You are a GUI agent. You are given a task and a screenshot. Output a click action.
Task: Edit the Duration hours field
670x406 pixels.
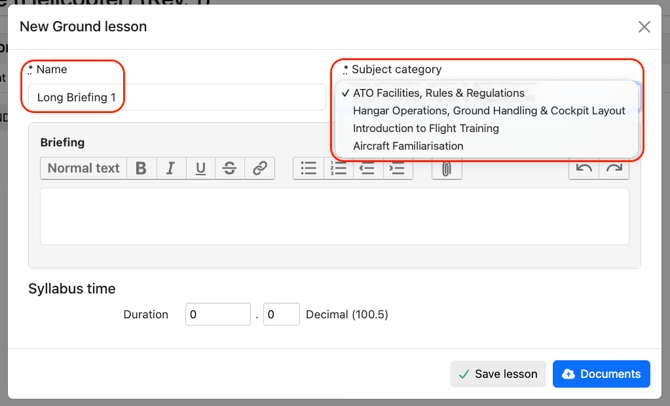218,315
